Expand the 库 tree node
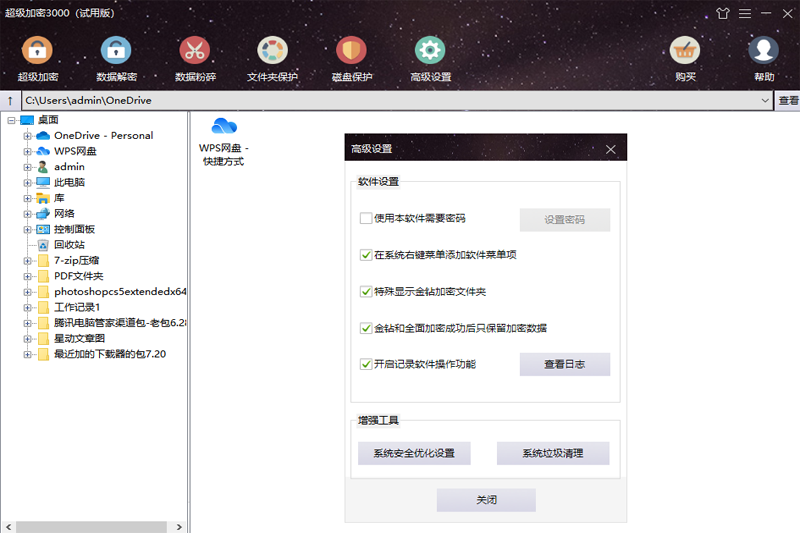800x533 pixels. (x=27, y=198)
